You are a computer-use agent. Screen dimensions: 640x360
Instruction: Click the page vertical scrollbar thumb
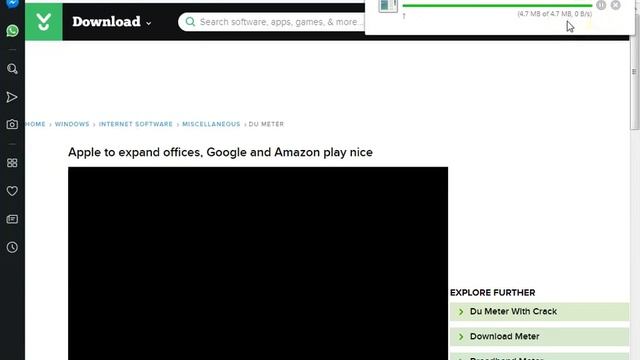(x=634, y=71)
